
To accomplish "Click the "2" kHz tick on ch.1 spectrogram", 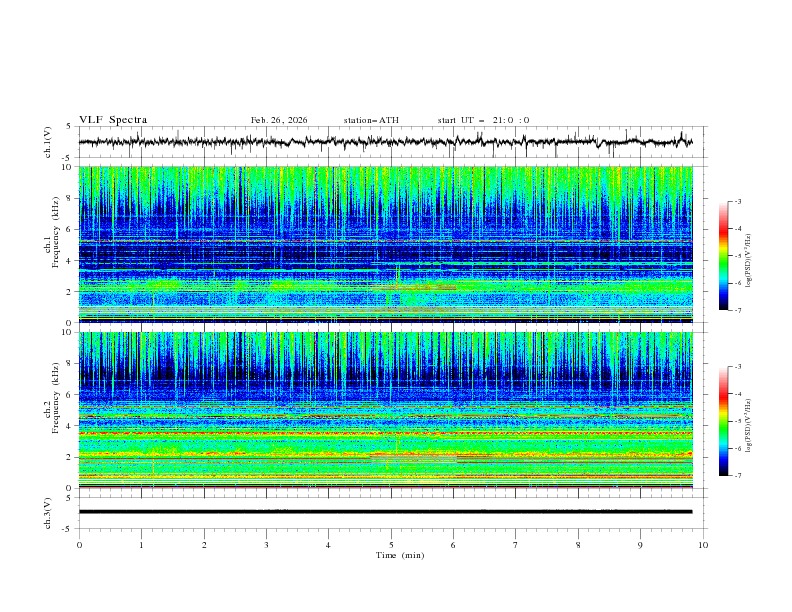I will pyautogui.click(x=70, y=291).
